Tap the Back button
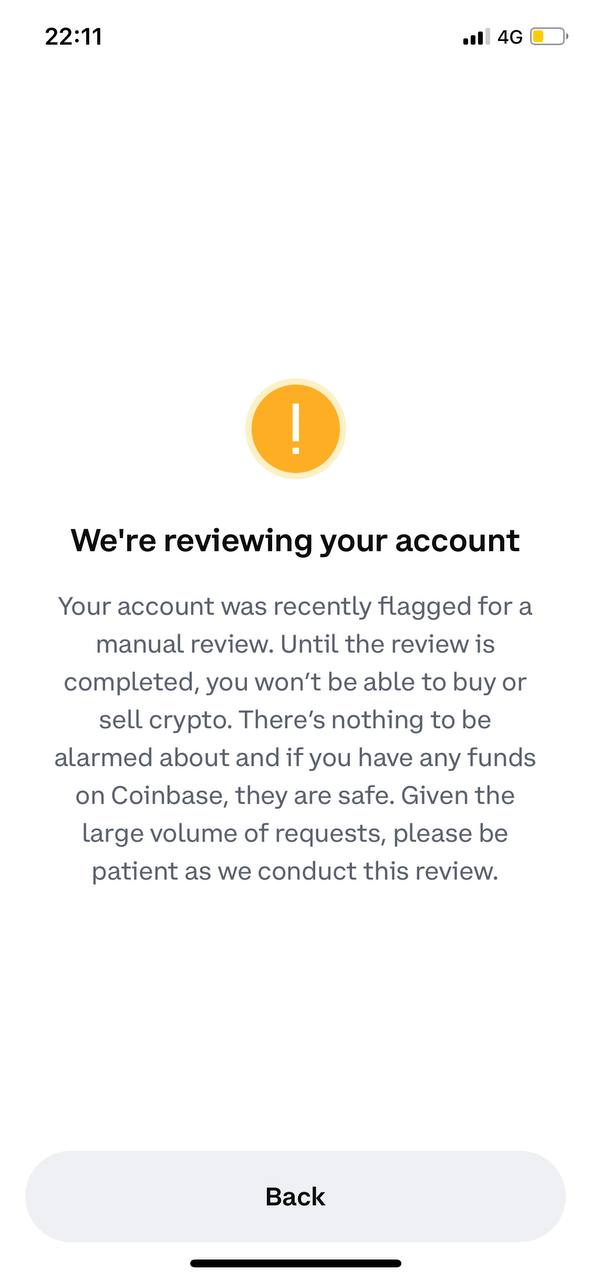 295,1196
